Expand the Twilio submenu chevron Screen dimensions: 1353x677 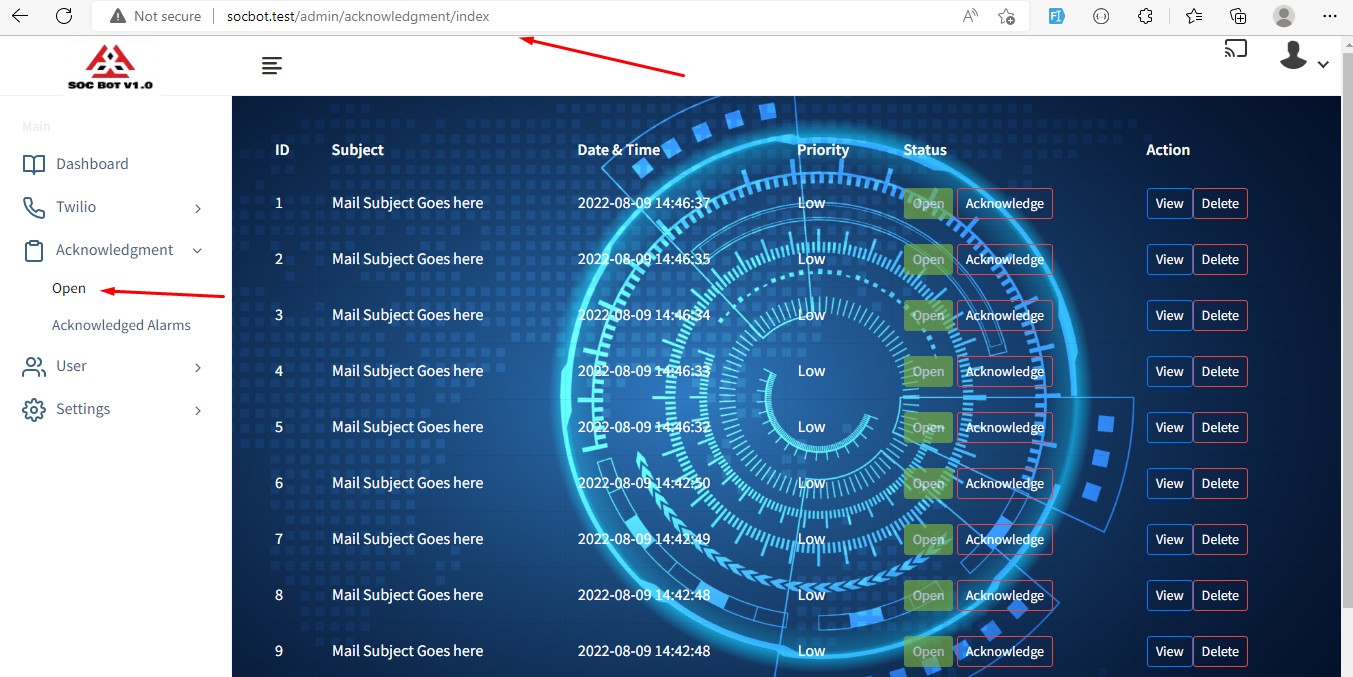[198, 208]
